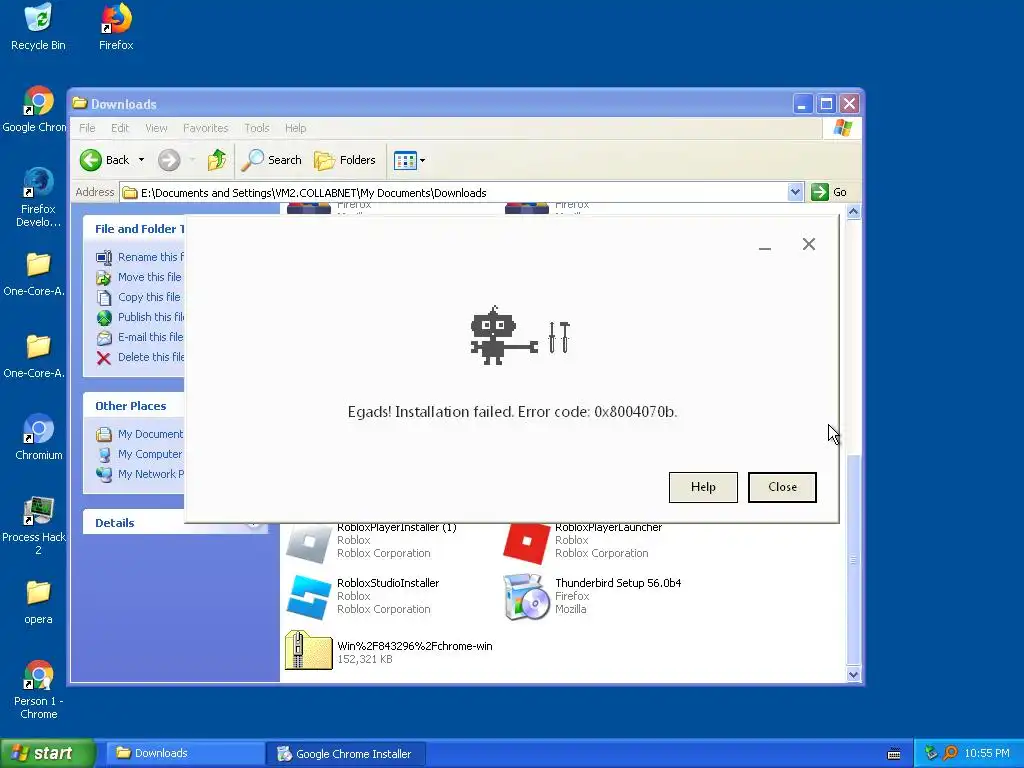Expand the Details panel header
The image size is (1024, 768).
point(174,522)
